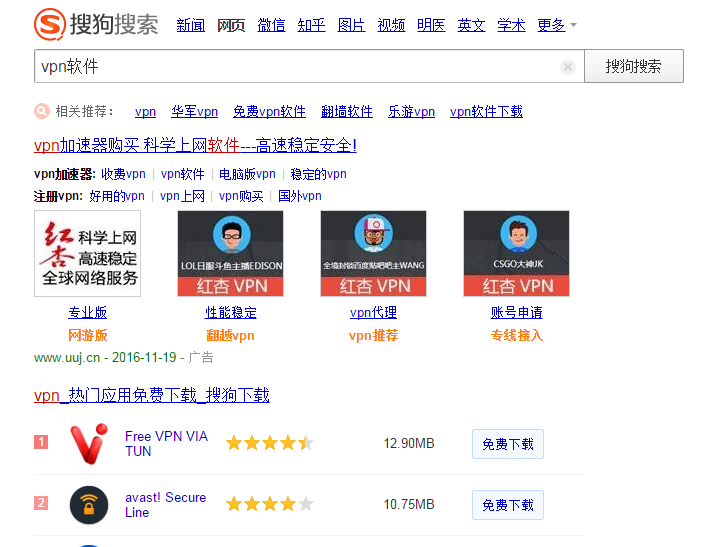Click the vpn推荐 orange link
703x547 pixels.
(373, 335)
